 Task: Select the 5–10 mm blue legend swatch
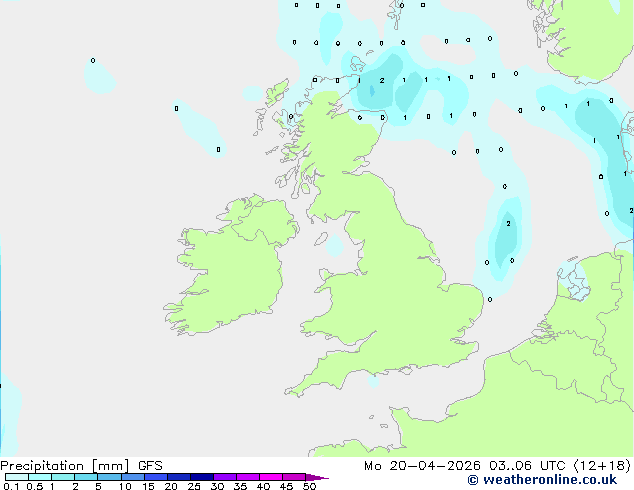109,477
